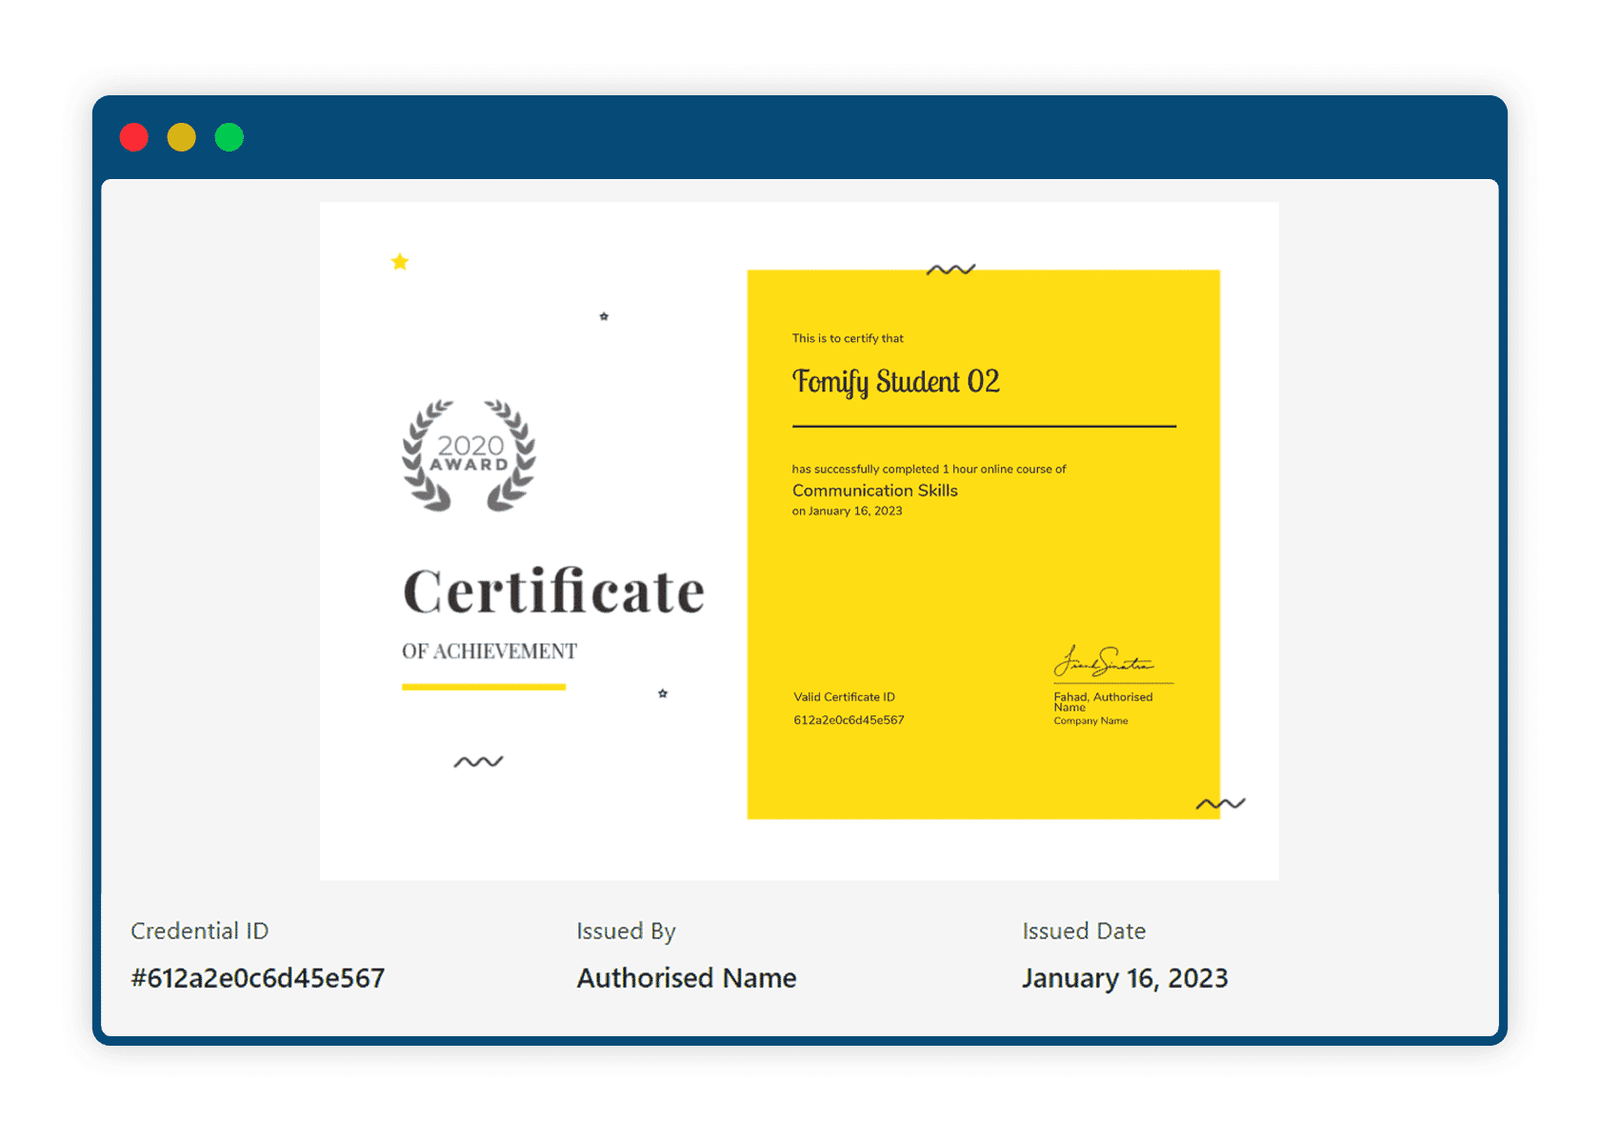Click the squiggle atop the yellow panel

(x=951, y=270)
